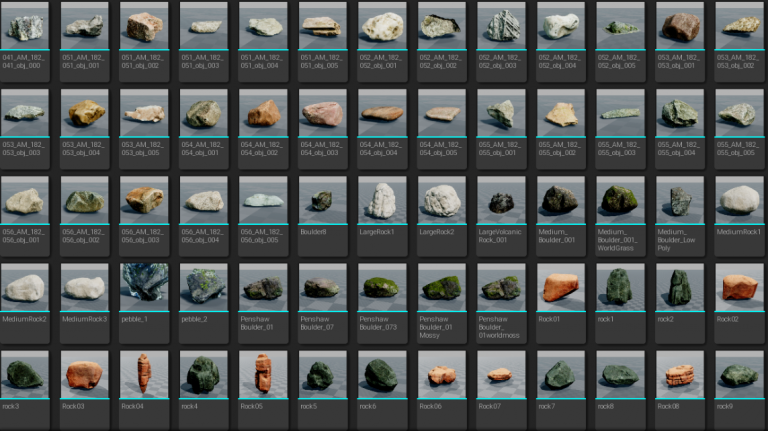Select the 055_AM_182_055_obj_004 dark green rock
The height and width of the screenshot is (431, 768).
tap(680, 113)
